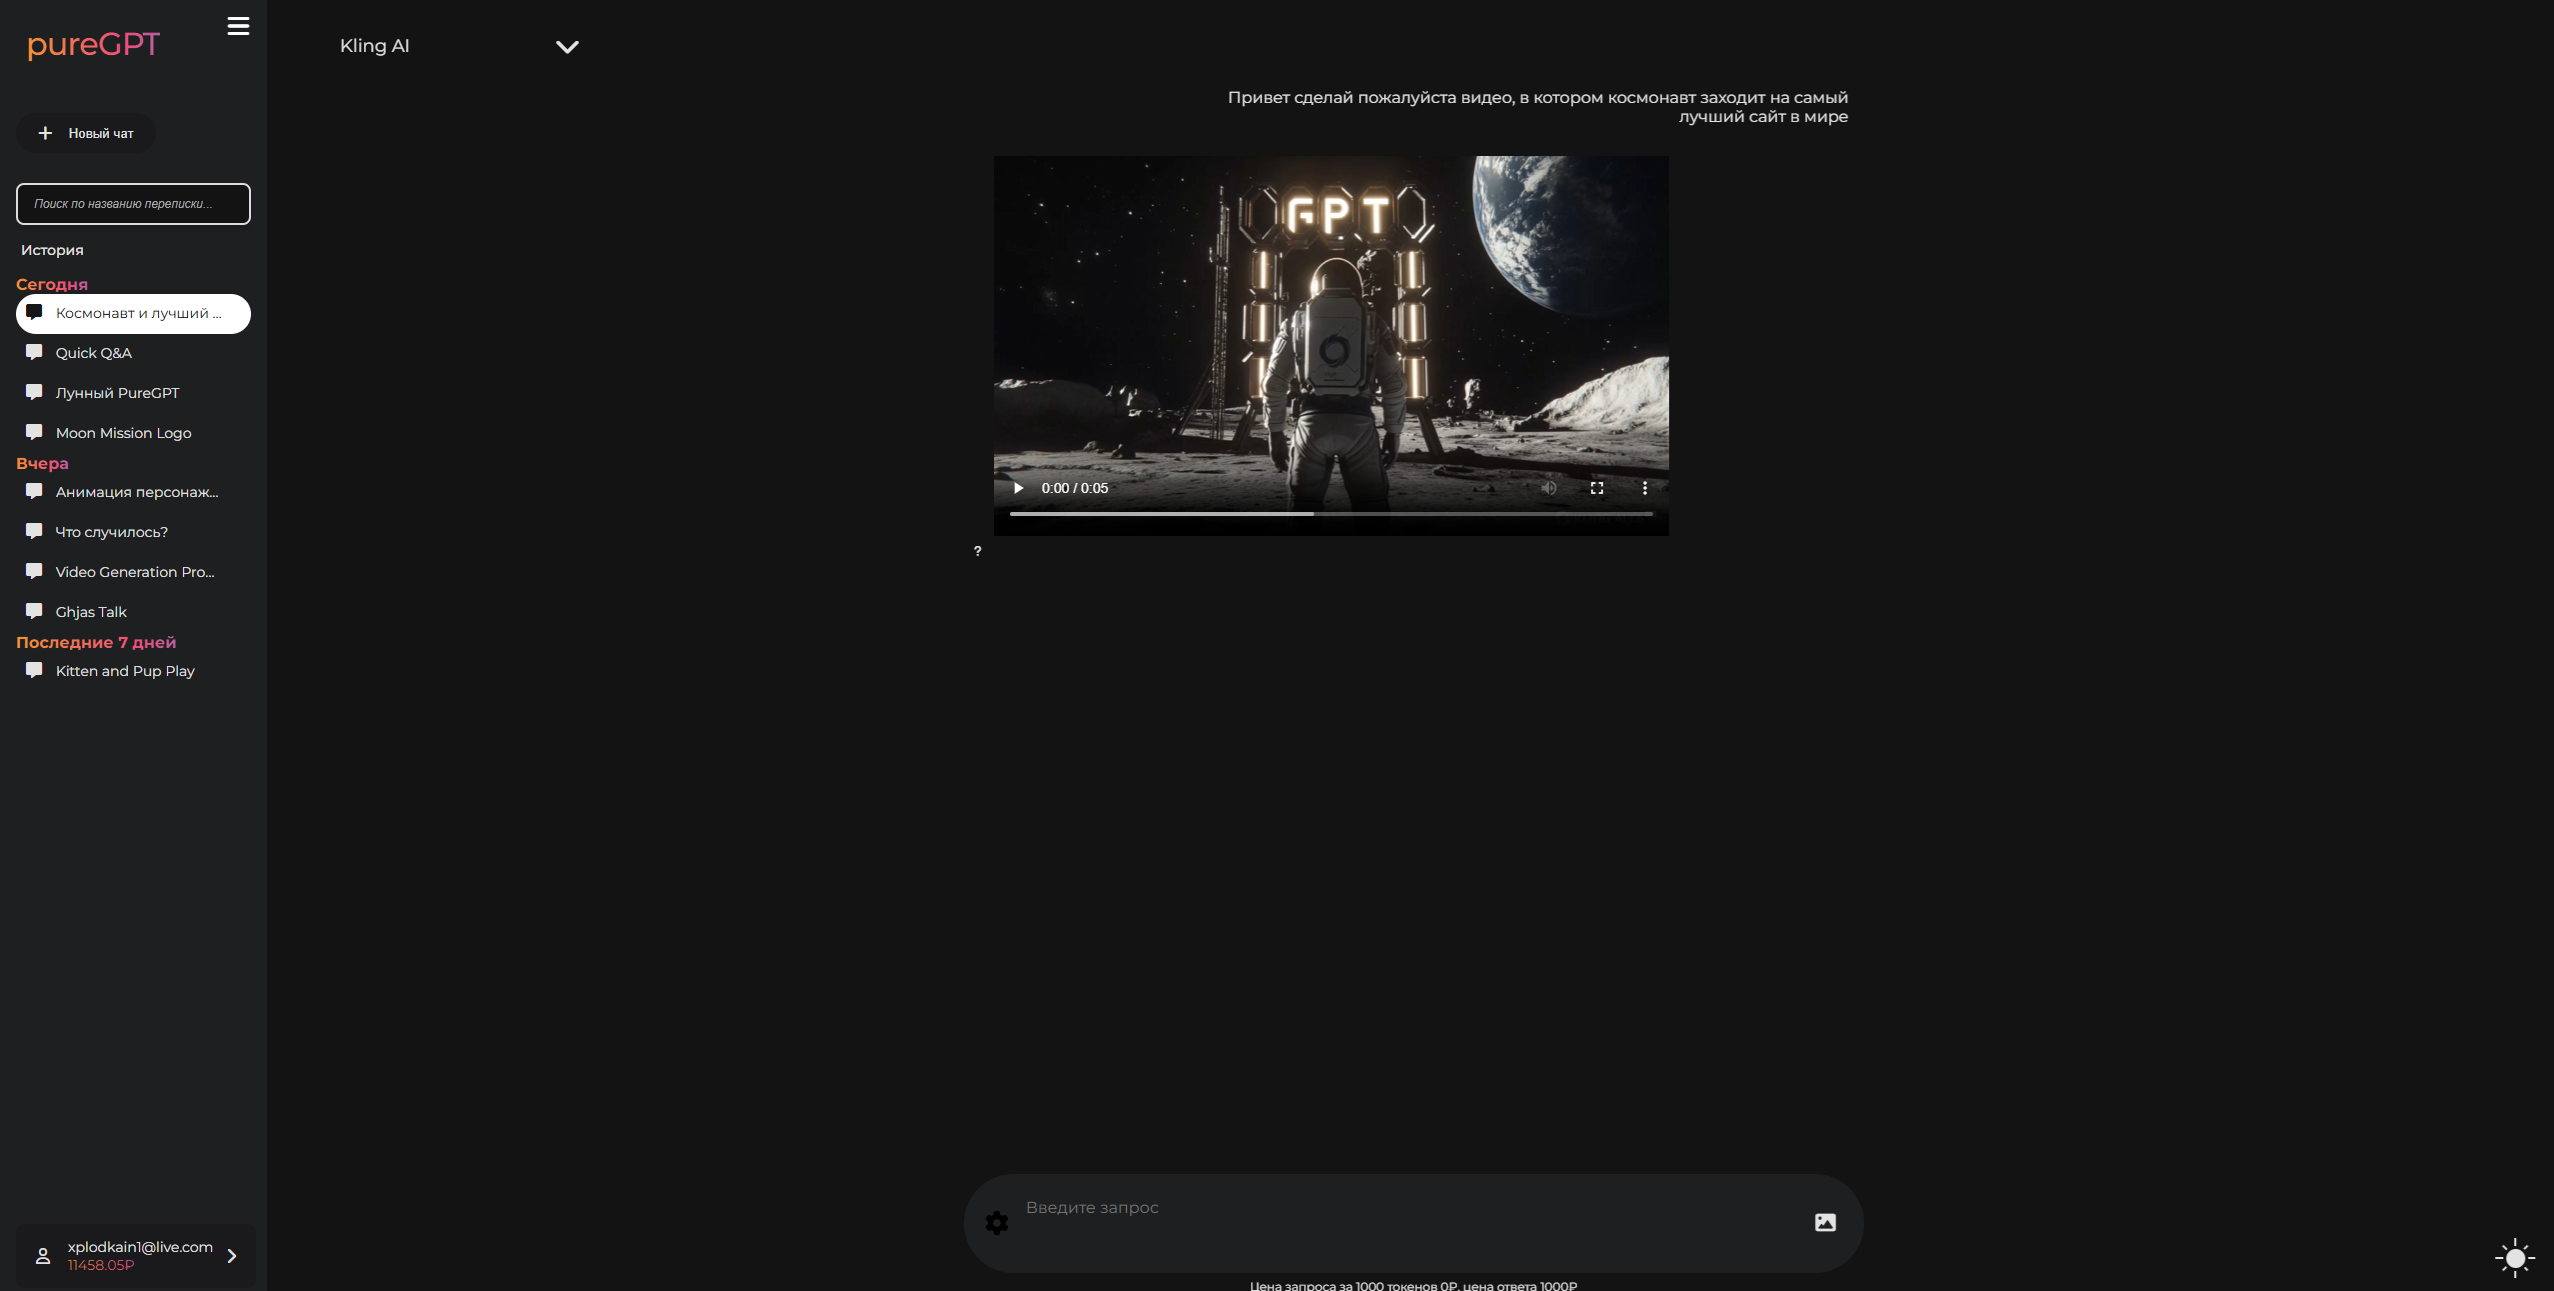Start a new chat with Новый чат
The width and height of the screenshot is (2554, 1291).
86,133
